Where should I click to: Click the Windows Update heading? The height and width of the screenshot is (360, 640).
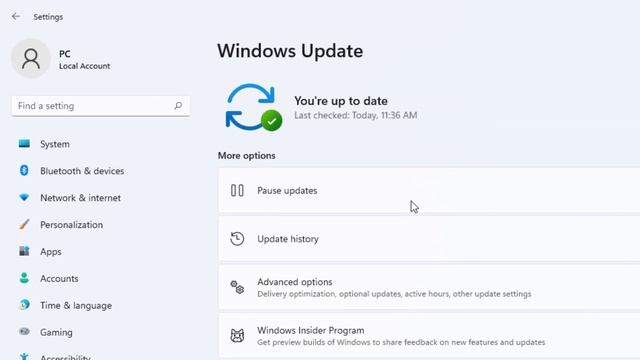(290, 51)
